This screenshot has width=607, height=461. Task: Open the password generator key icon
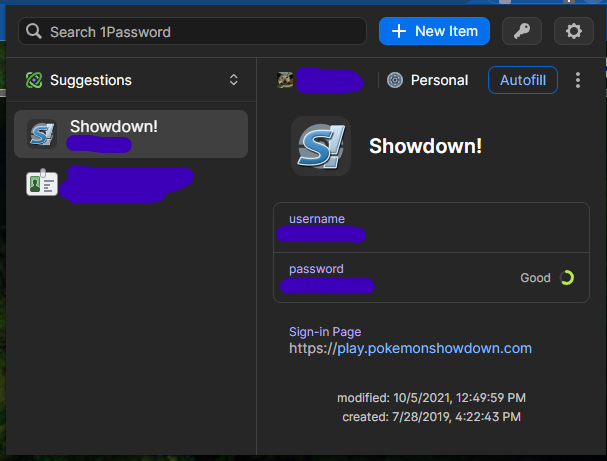tap(521, 31)
